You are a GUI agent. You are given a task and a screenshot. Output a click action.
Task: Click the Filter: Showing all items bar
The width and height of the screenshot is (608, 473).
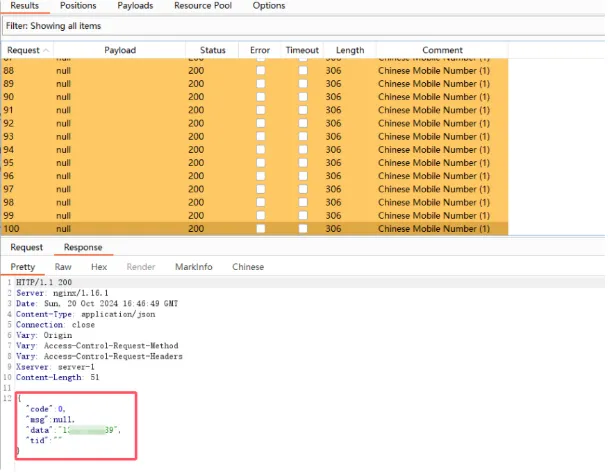(302, 26)
